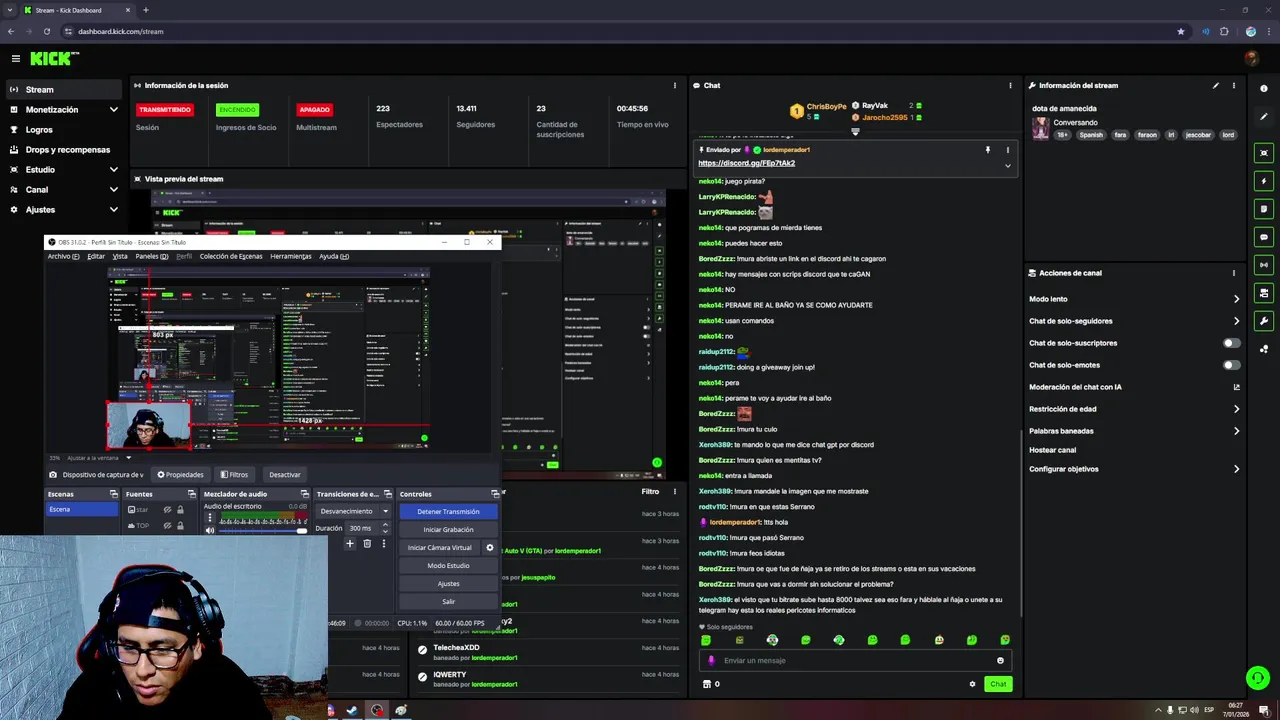
Task: Open the OBS Archivo menu
Action: point(63,256)
